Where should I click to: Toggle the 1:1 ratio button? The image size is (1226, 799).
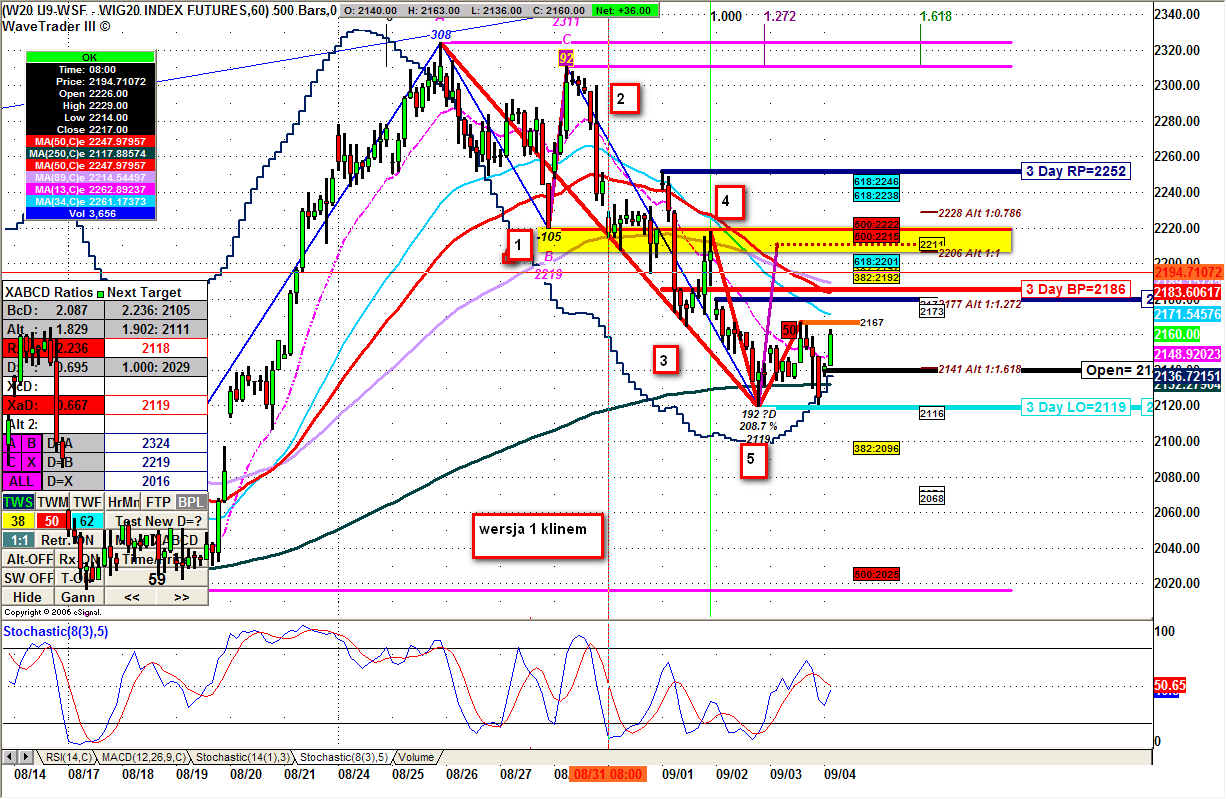19,539
